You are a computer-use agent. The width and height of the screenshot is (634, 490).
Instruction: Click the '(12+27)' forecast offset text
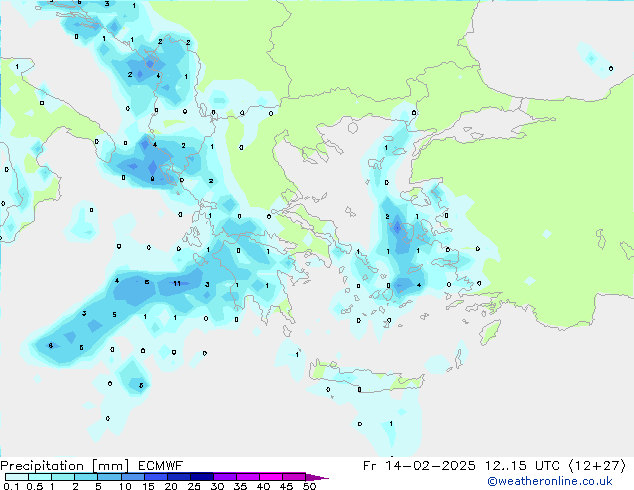[598, 466]
